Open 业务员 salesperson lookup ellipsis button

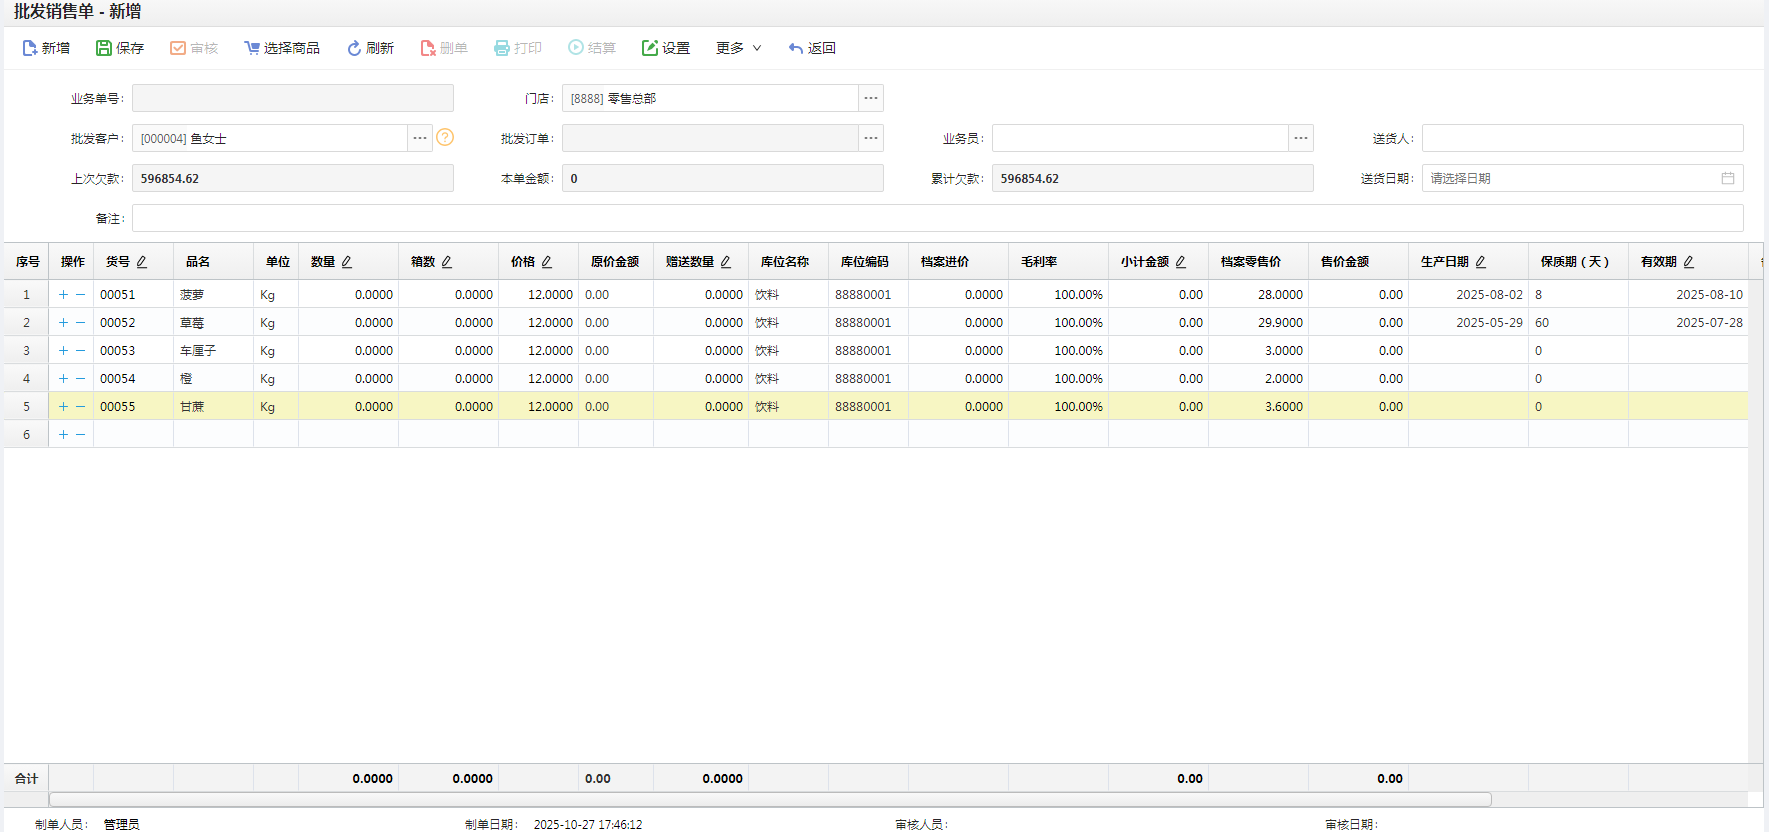[1301, 138]
